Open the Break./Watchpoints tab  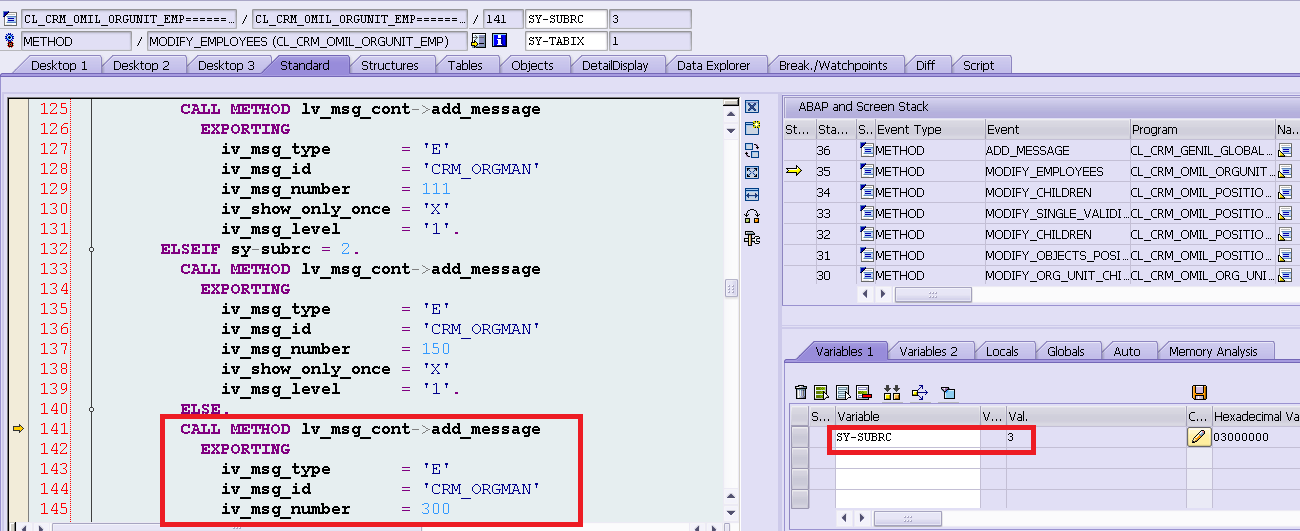(x=833, y=65)
